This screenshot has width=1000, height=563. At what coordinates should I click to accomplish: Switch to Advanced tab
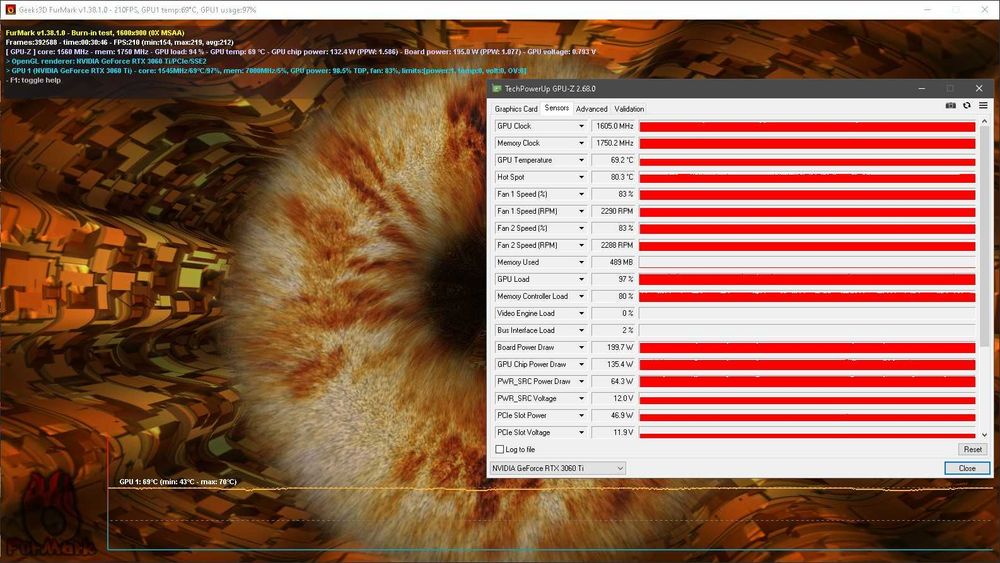coord(592,109)
